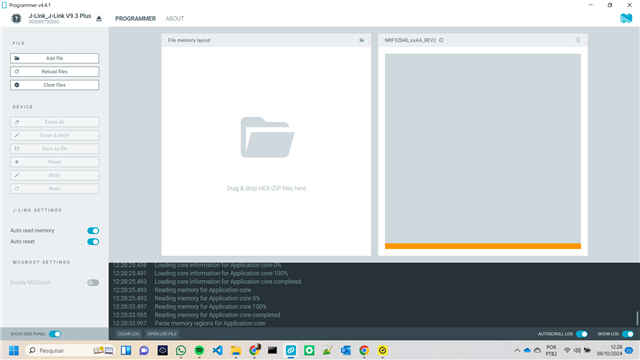This screenshot has height=360, width=640.
Task: Click the Open log file button
Action: click(162, 334)
